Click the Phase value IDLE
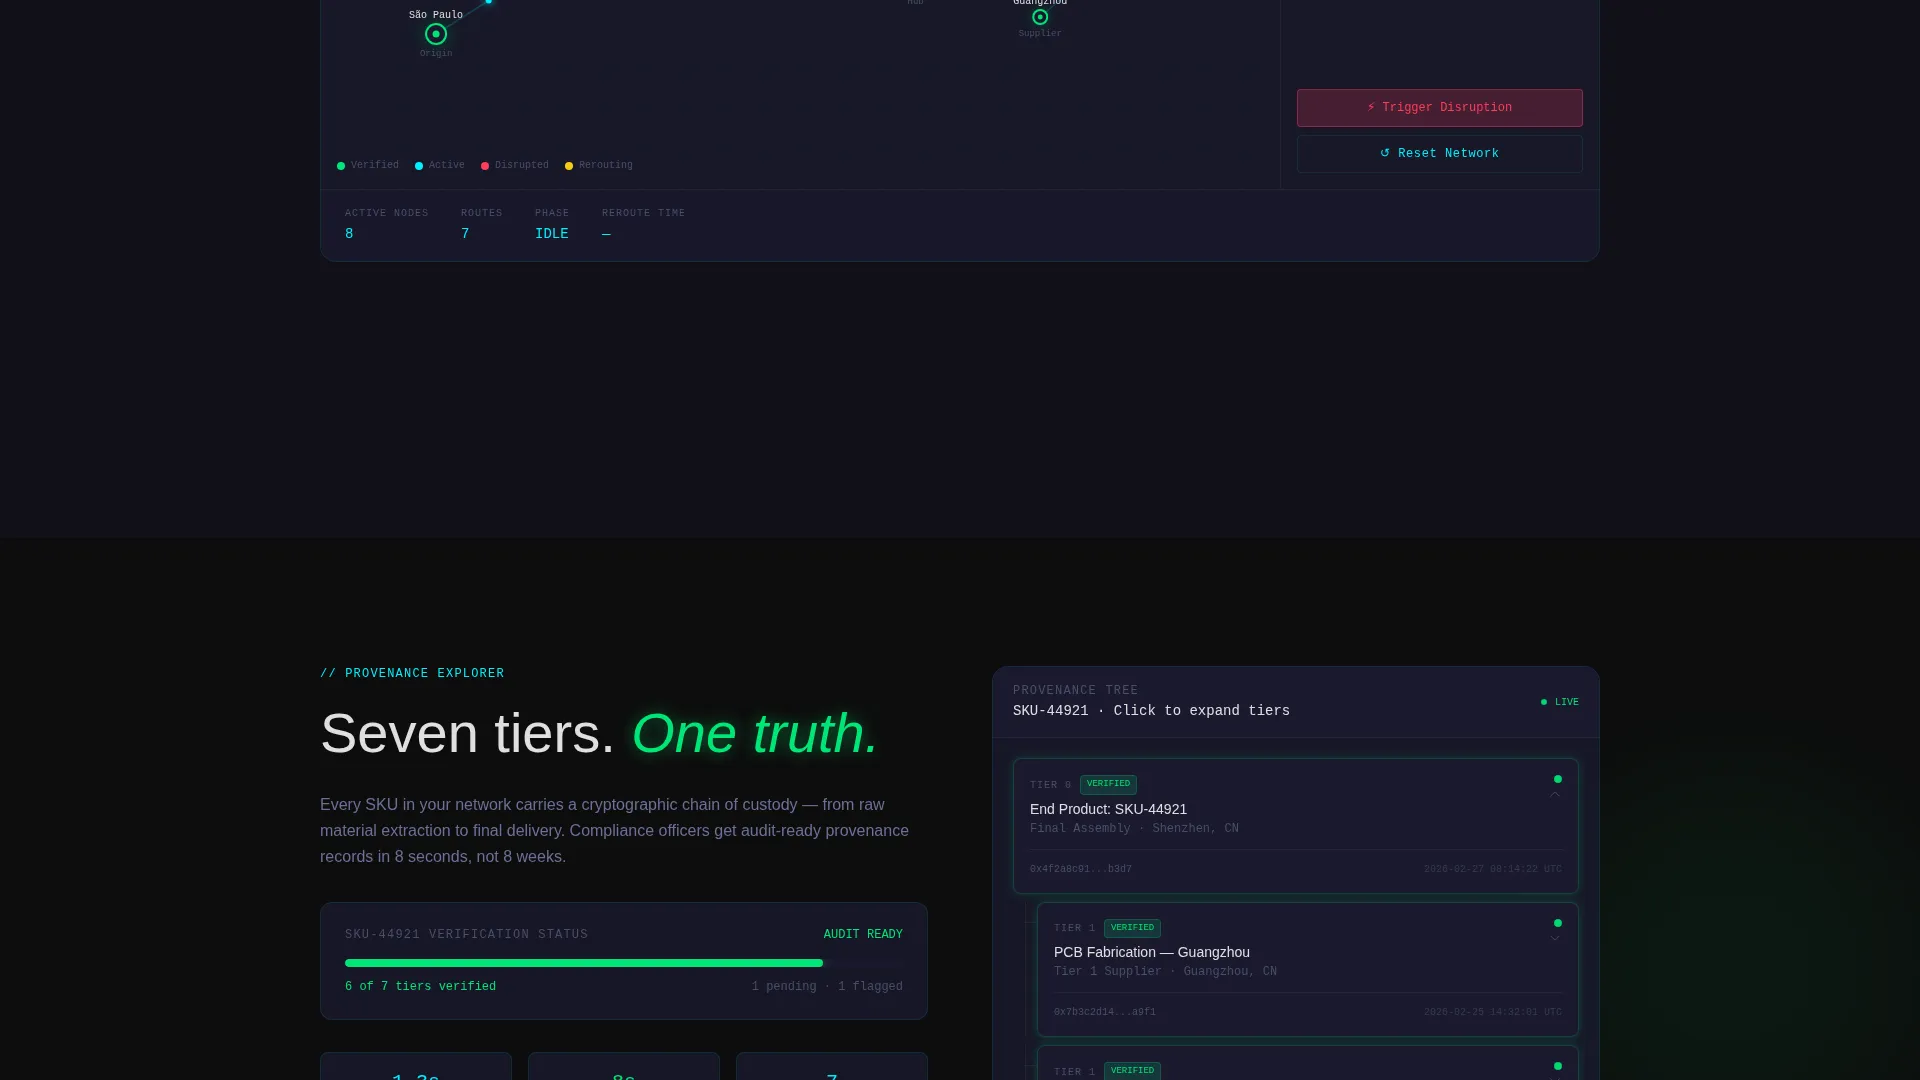The width and height of the screenshot is (1920, 1080). [552, 234]
